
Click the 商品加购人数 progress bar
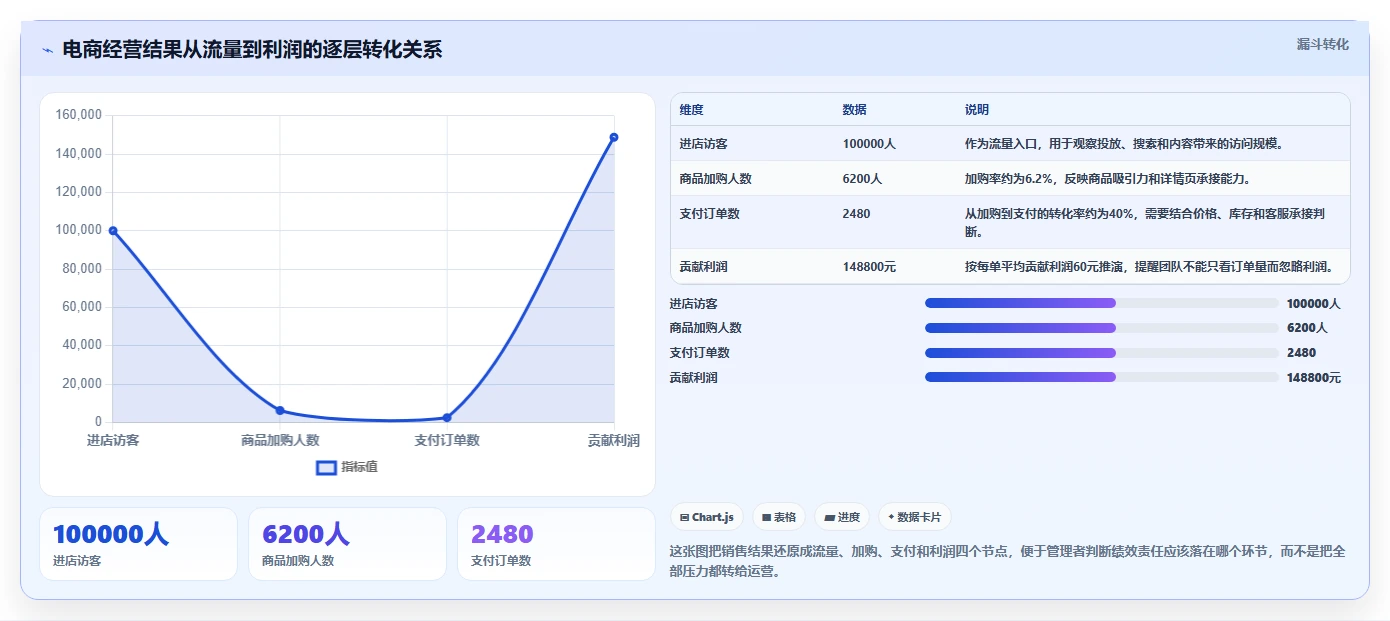[1102, 328]
